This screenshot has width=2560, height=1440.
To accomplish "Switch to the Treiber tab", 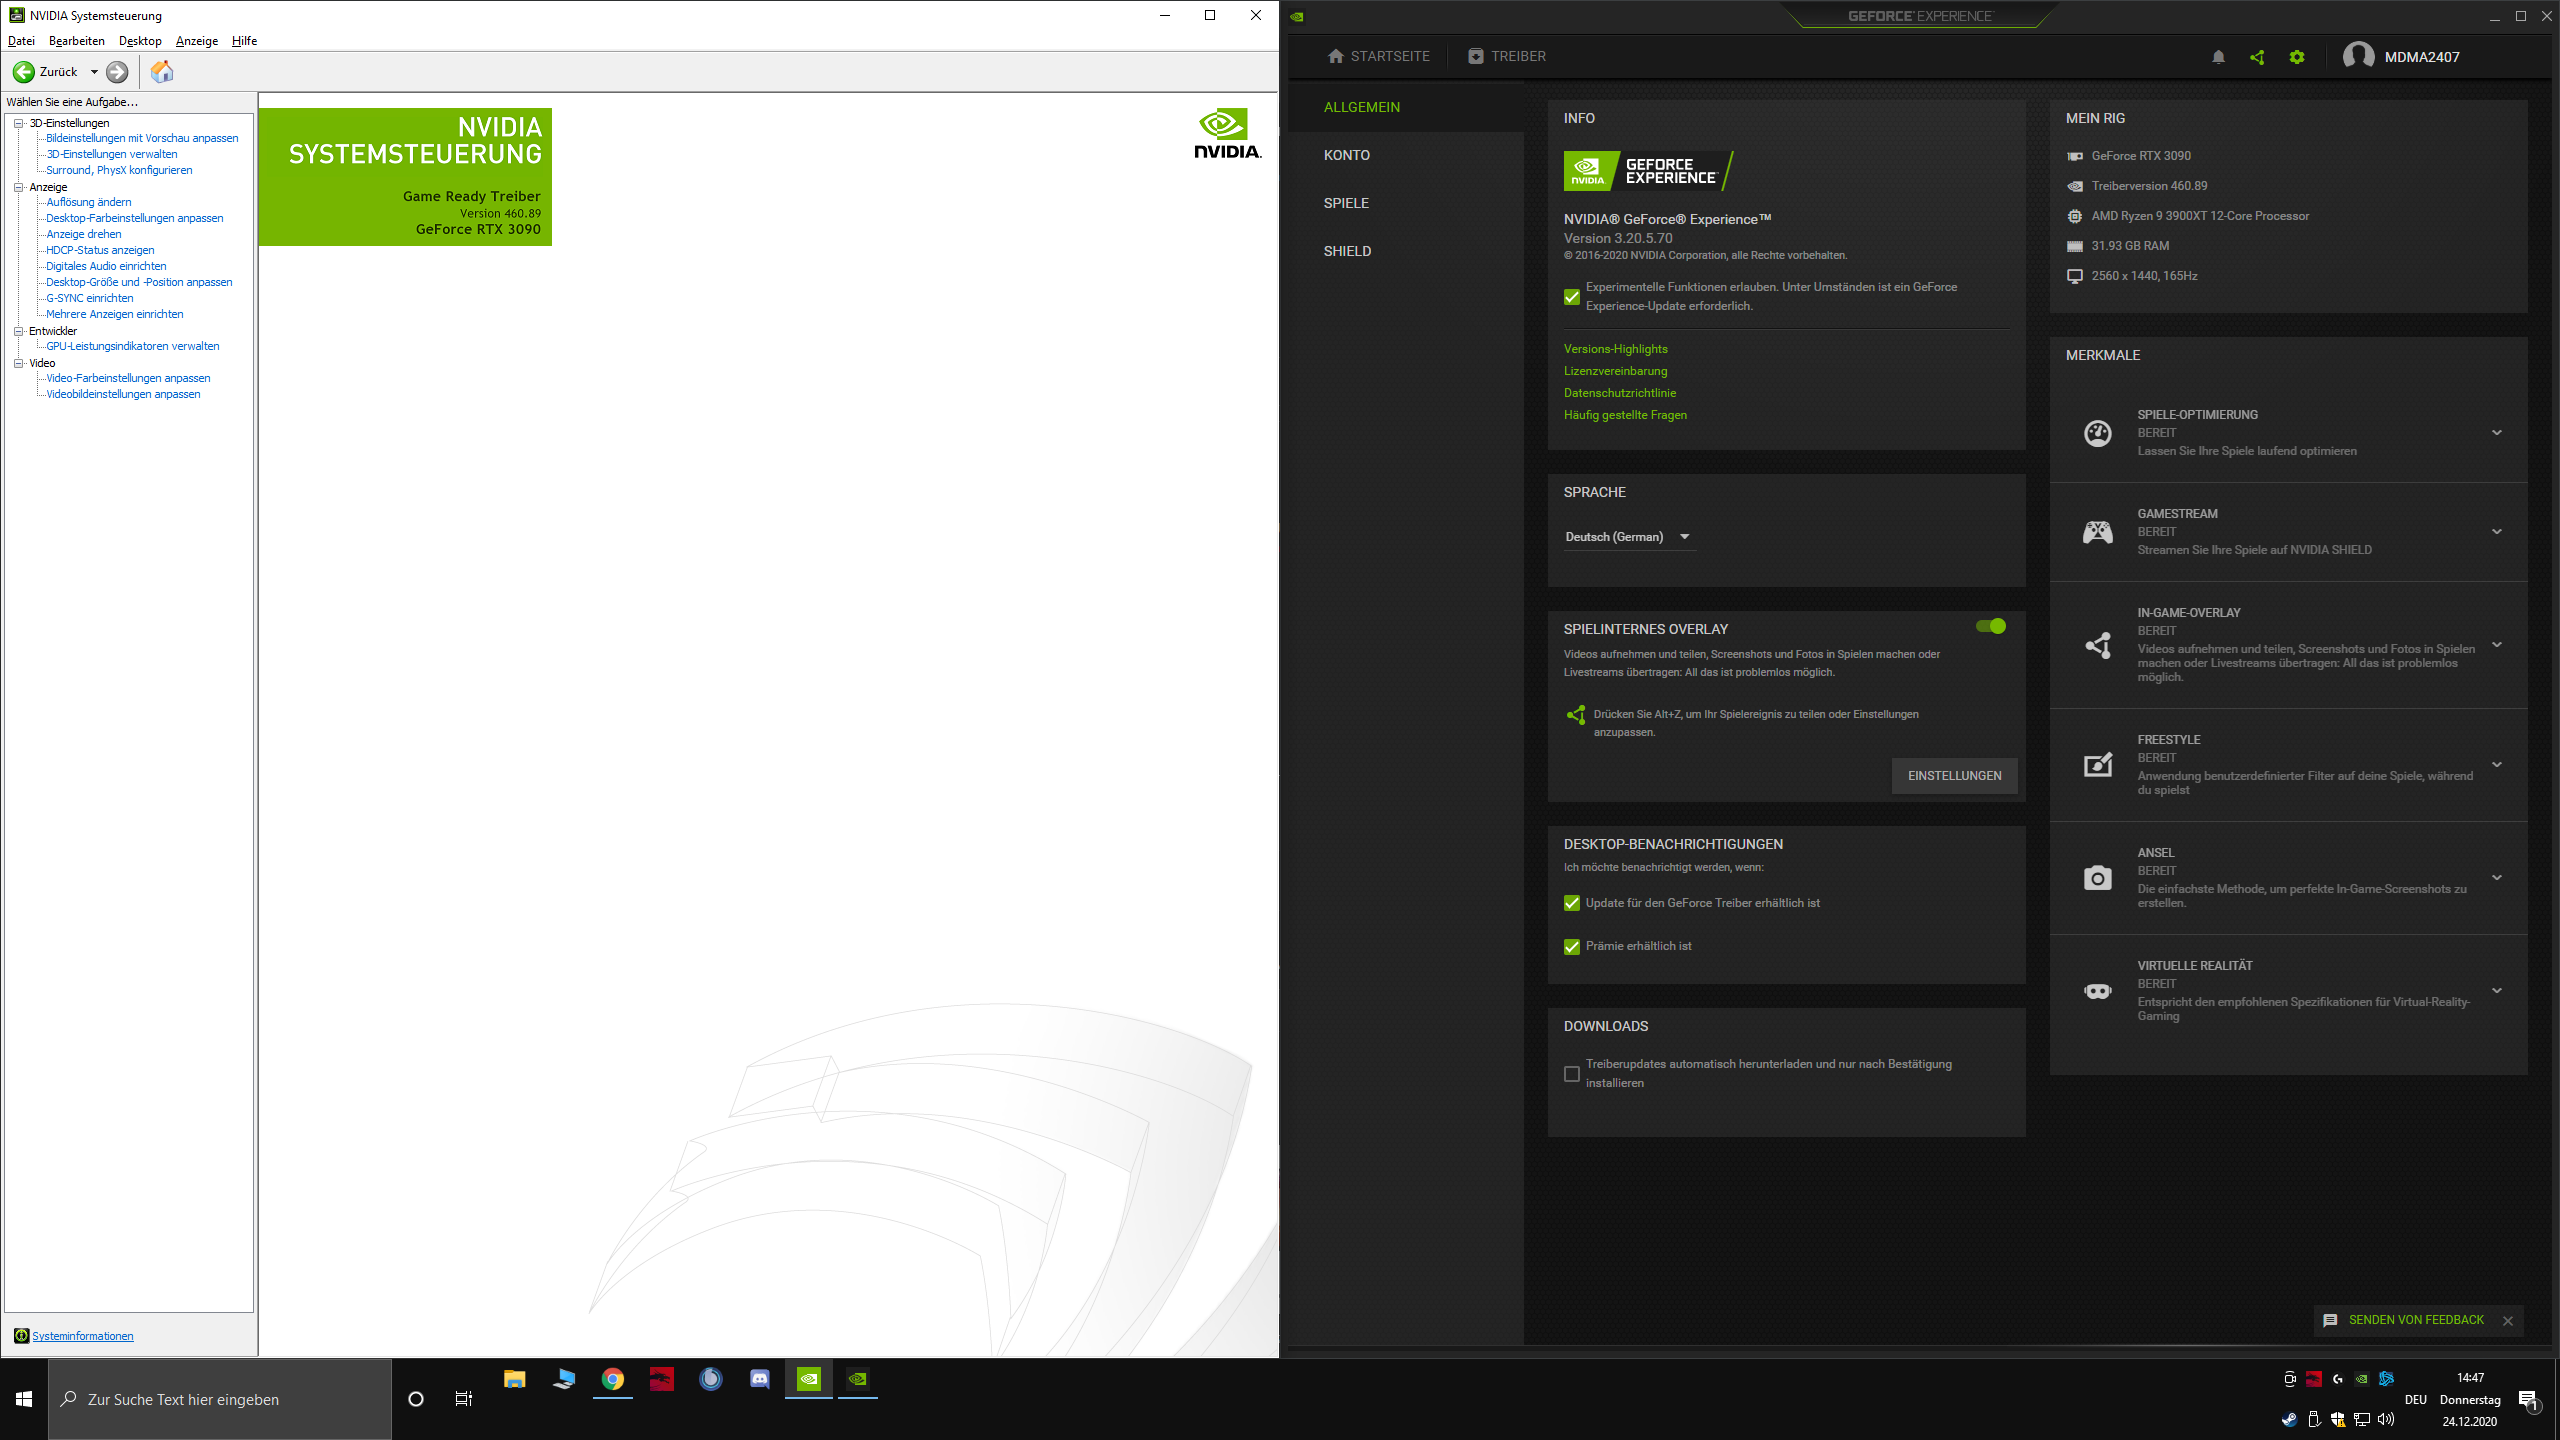I will tap(1507, 56).
